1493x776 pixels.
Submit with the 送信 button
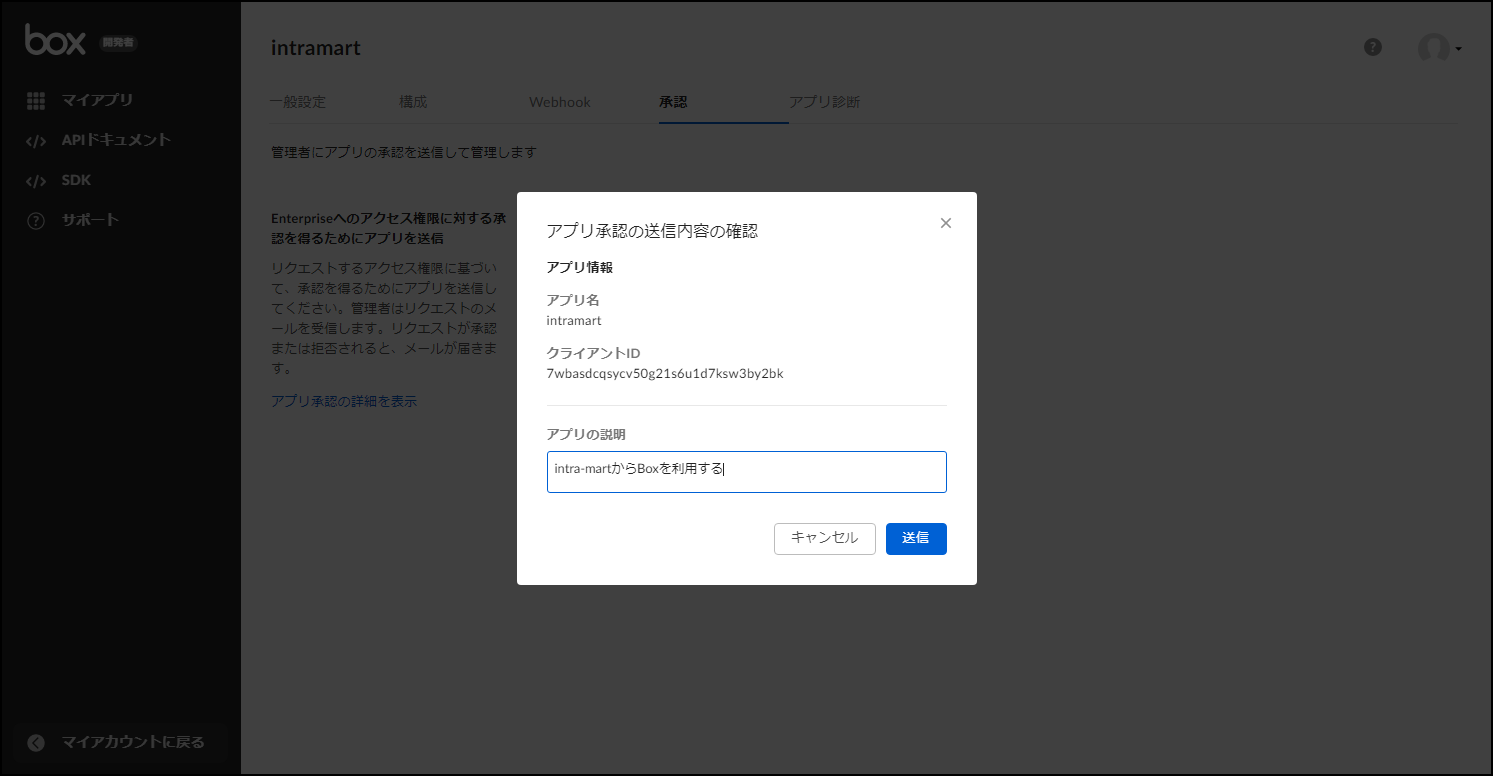[916, 538]
